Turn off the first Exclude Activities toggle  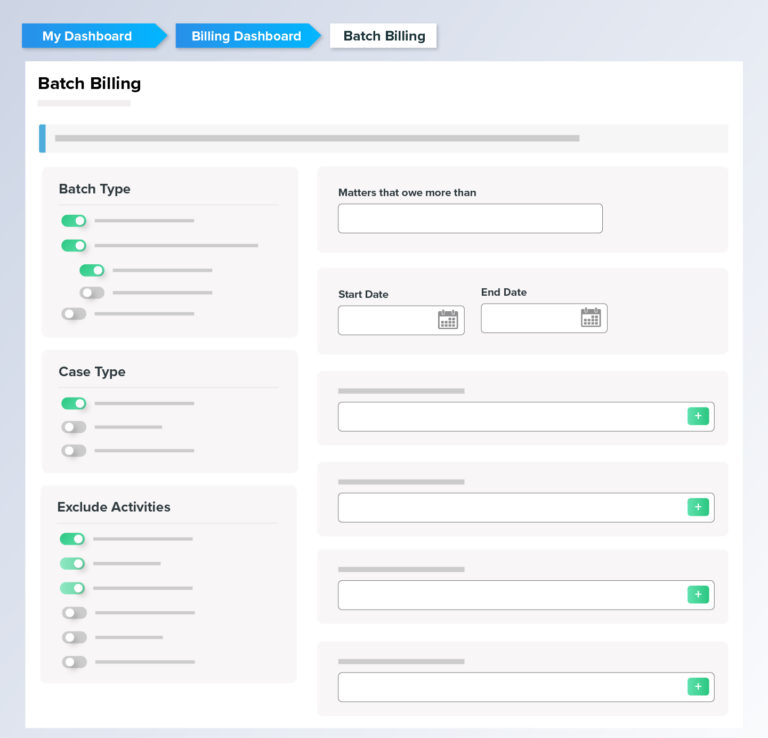pyautogui.click(x=73, y=539)
